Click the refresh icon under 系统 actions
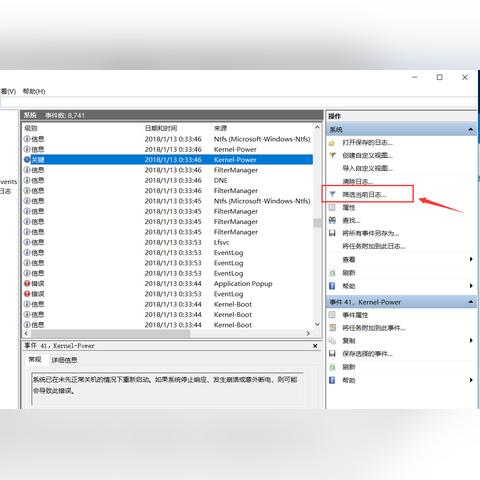 (x=332, y=273)
